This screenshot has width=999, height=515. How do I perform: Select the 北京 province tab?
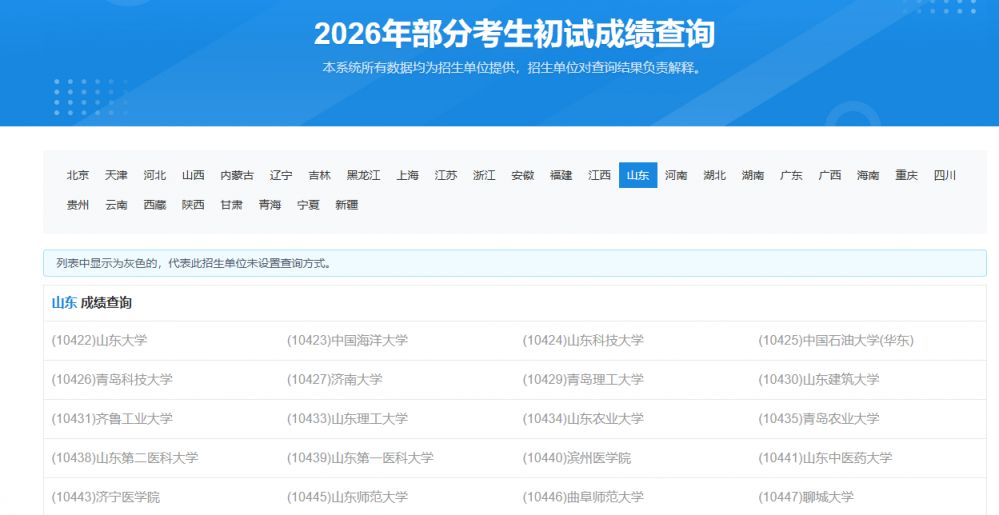(x=78, y=175)
